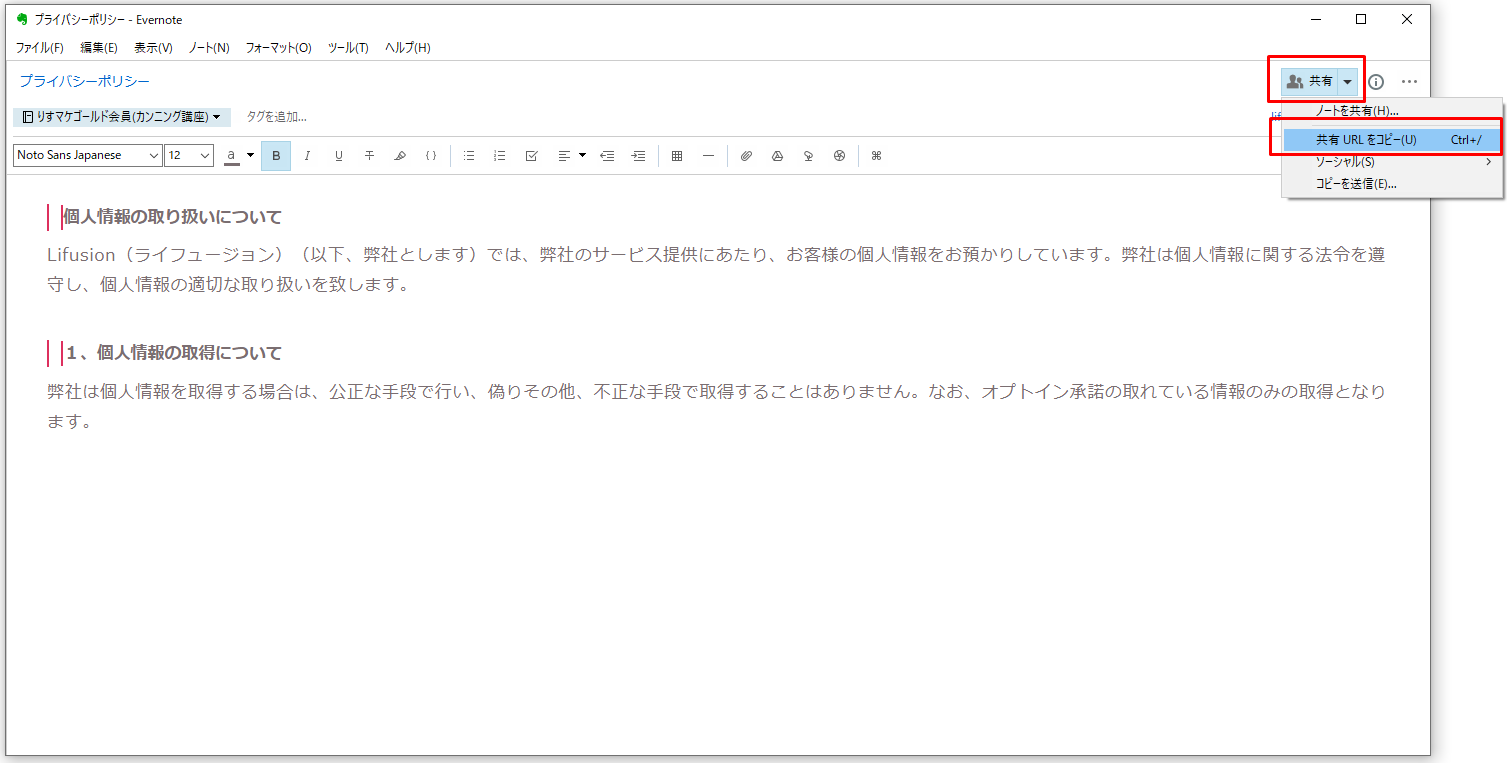Screen dimensions: 1507x763
Task: Choose コピーを送信(E)... from the menu
Action: click(x=1392, y=184)
